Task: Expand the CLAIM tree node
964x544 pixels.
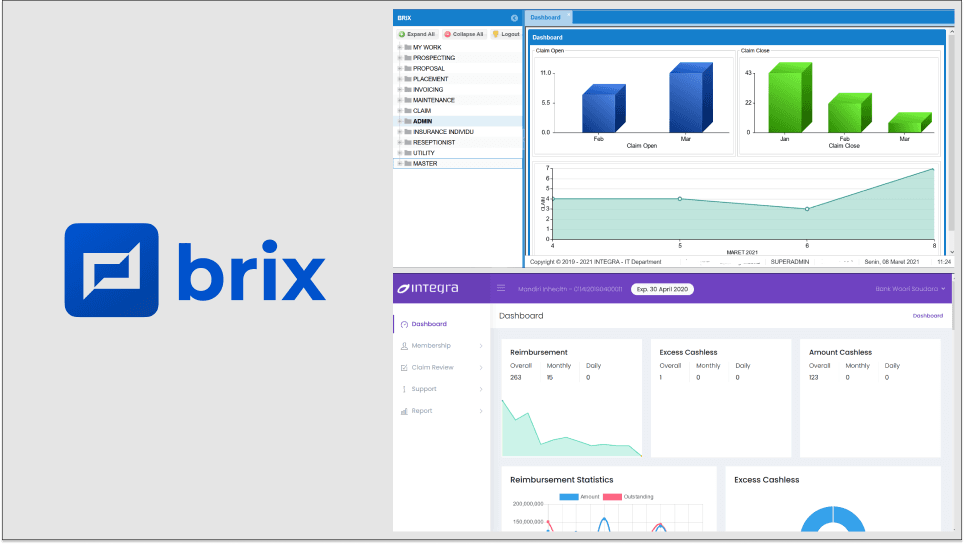Action: click(x=400, y=111)
